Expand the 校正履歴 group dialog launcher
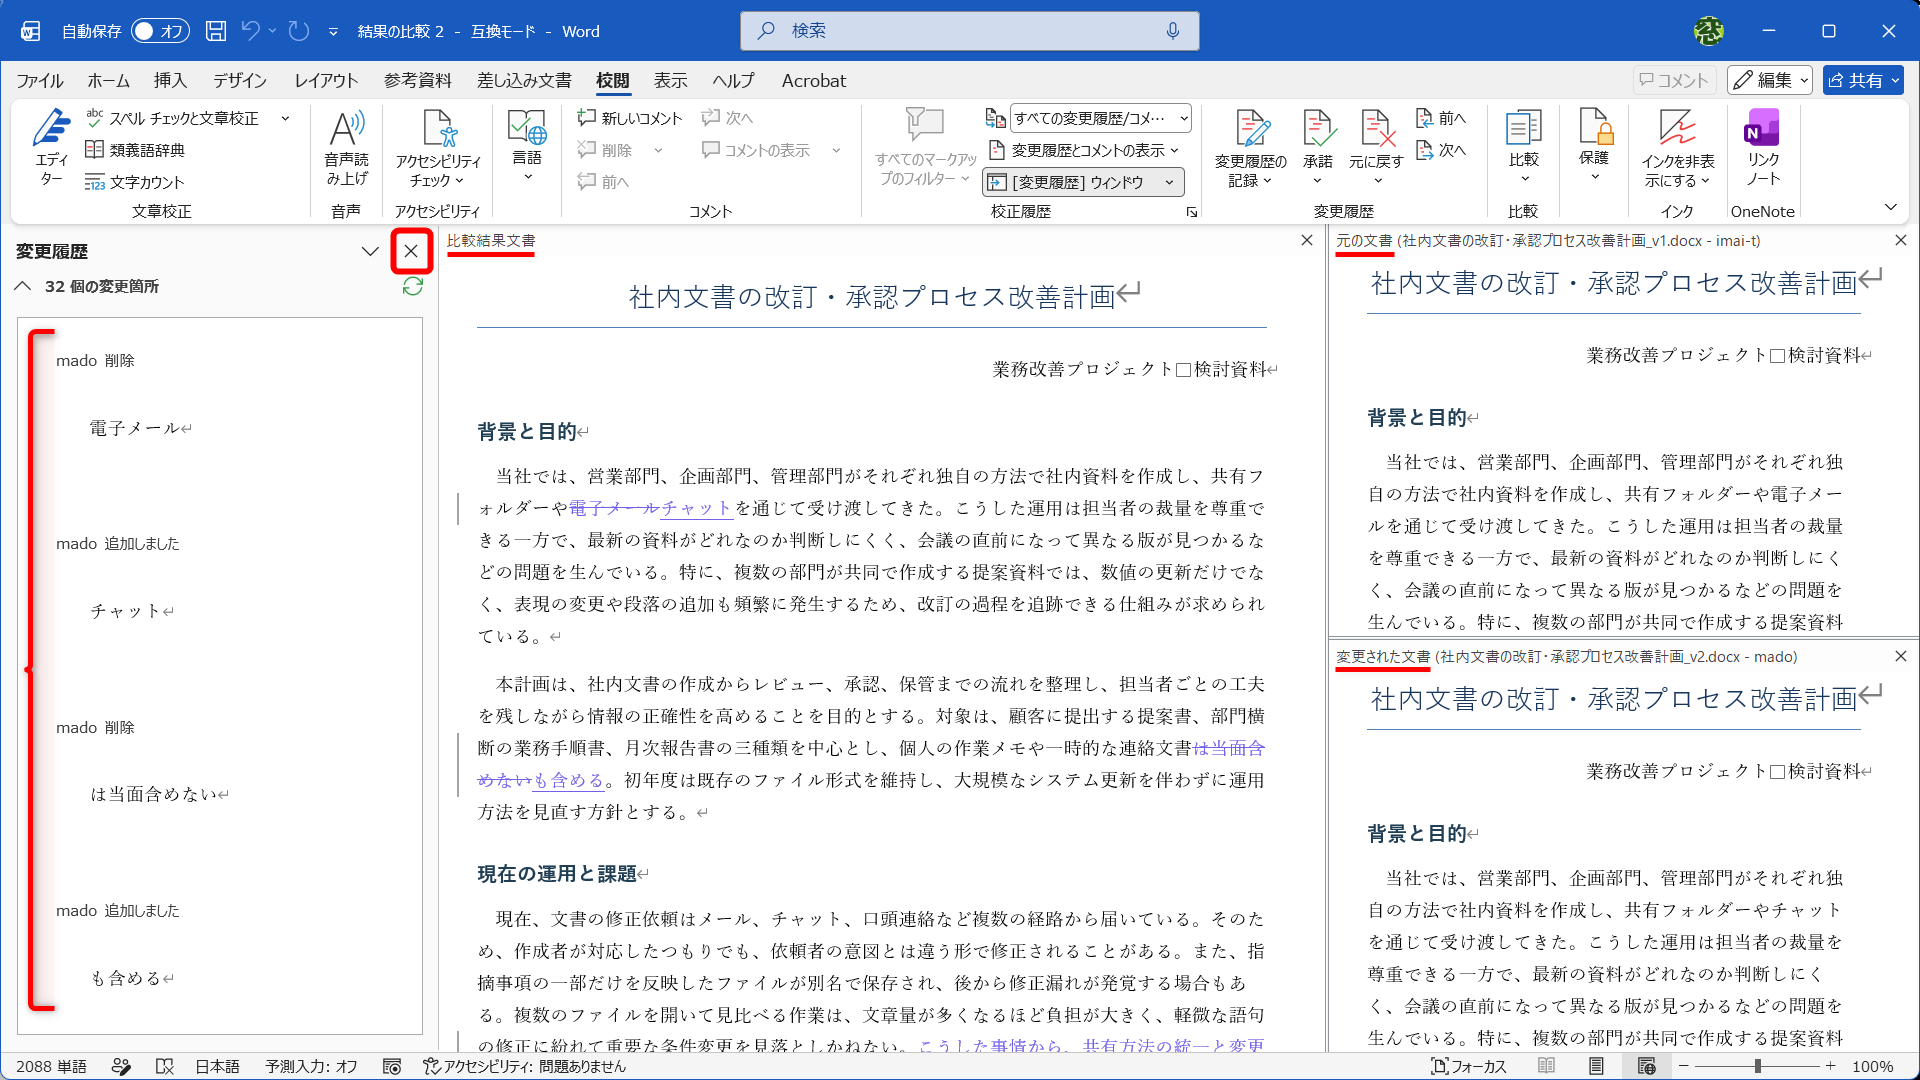 pyautogui.click(x=1192, y=212)
